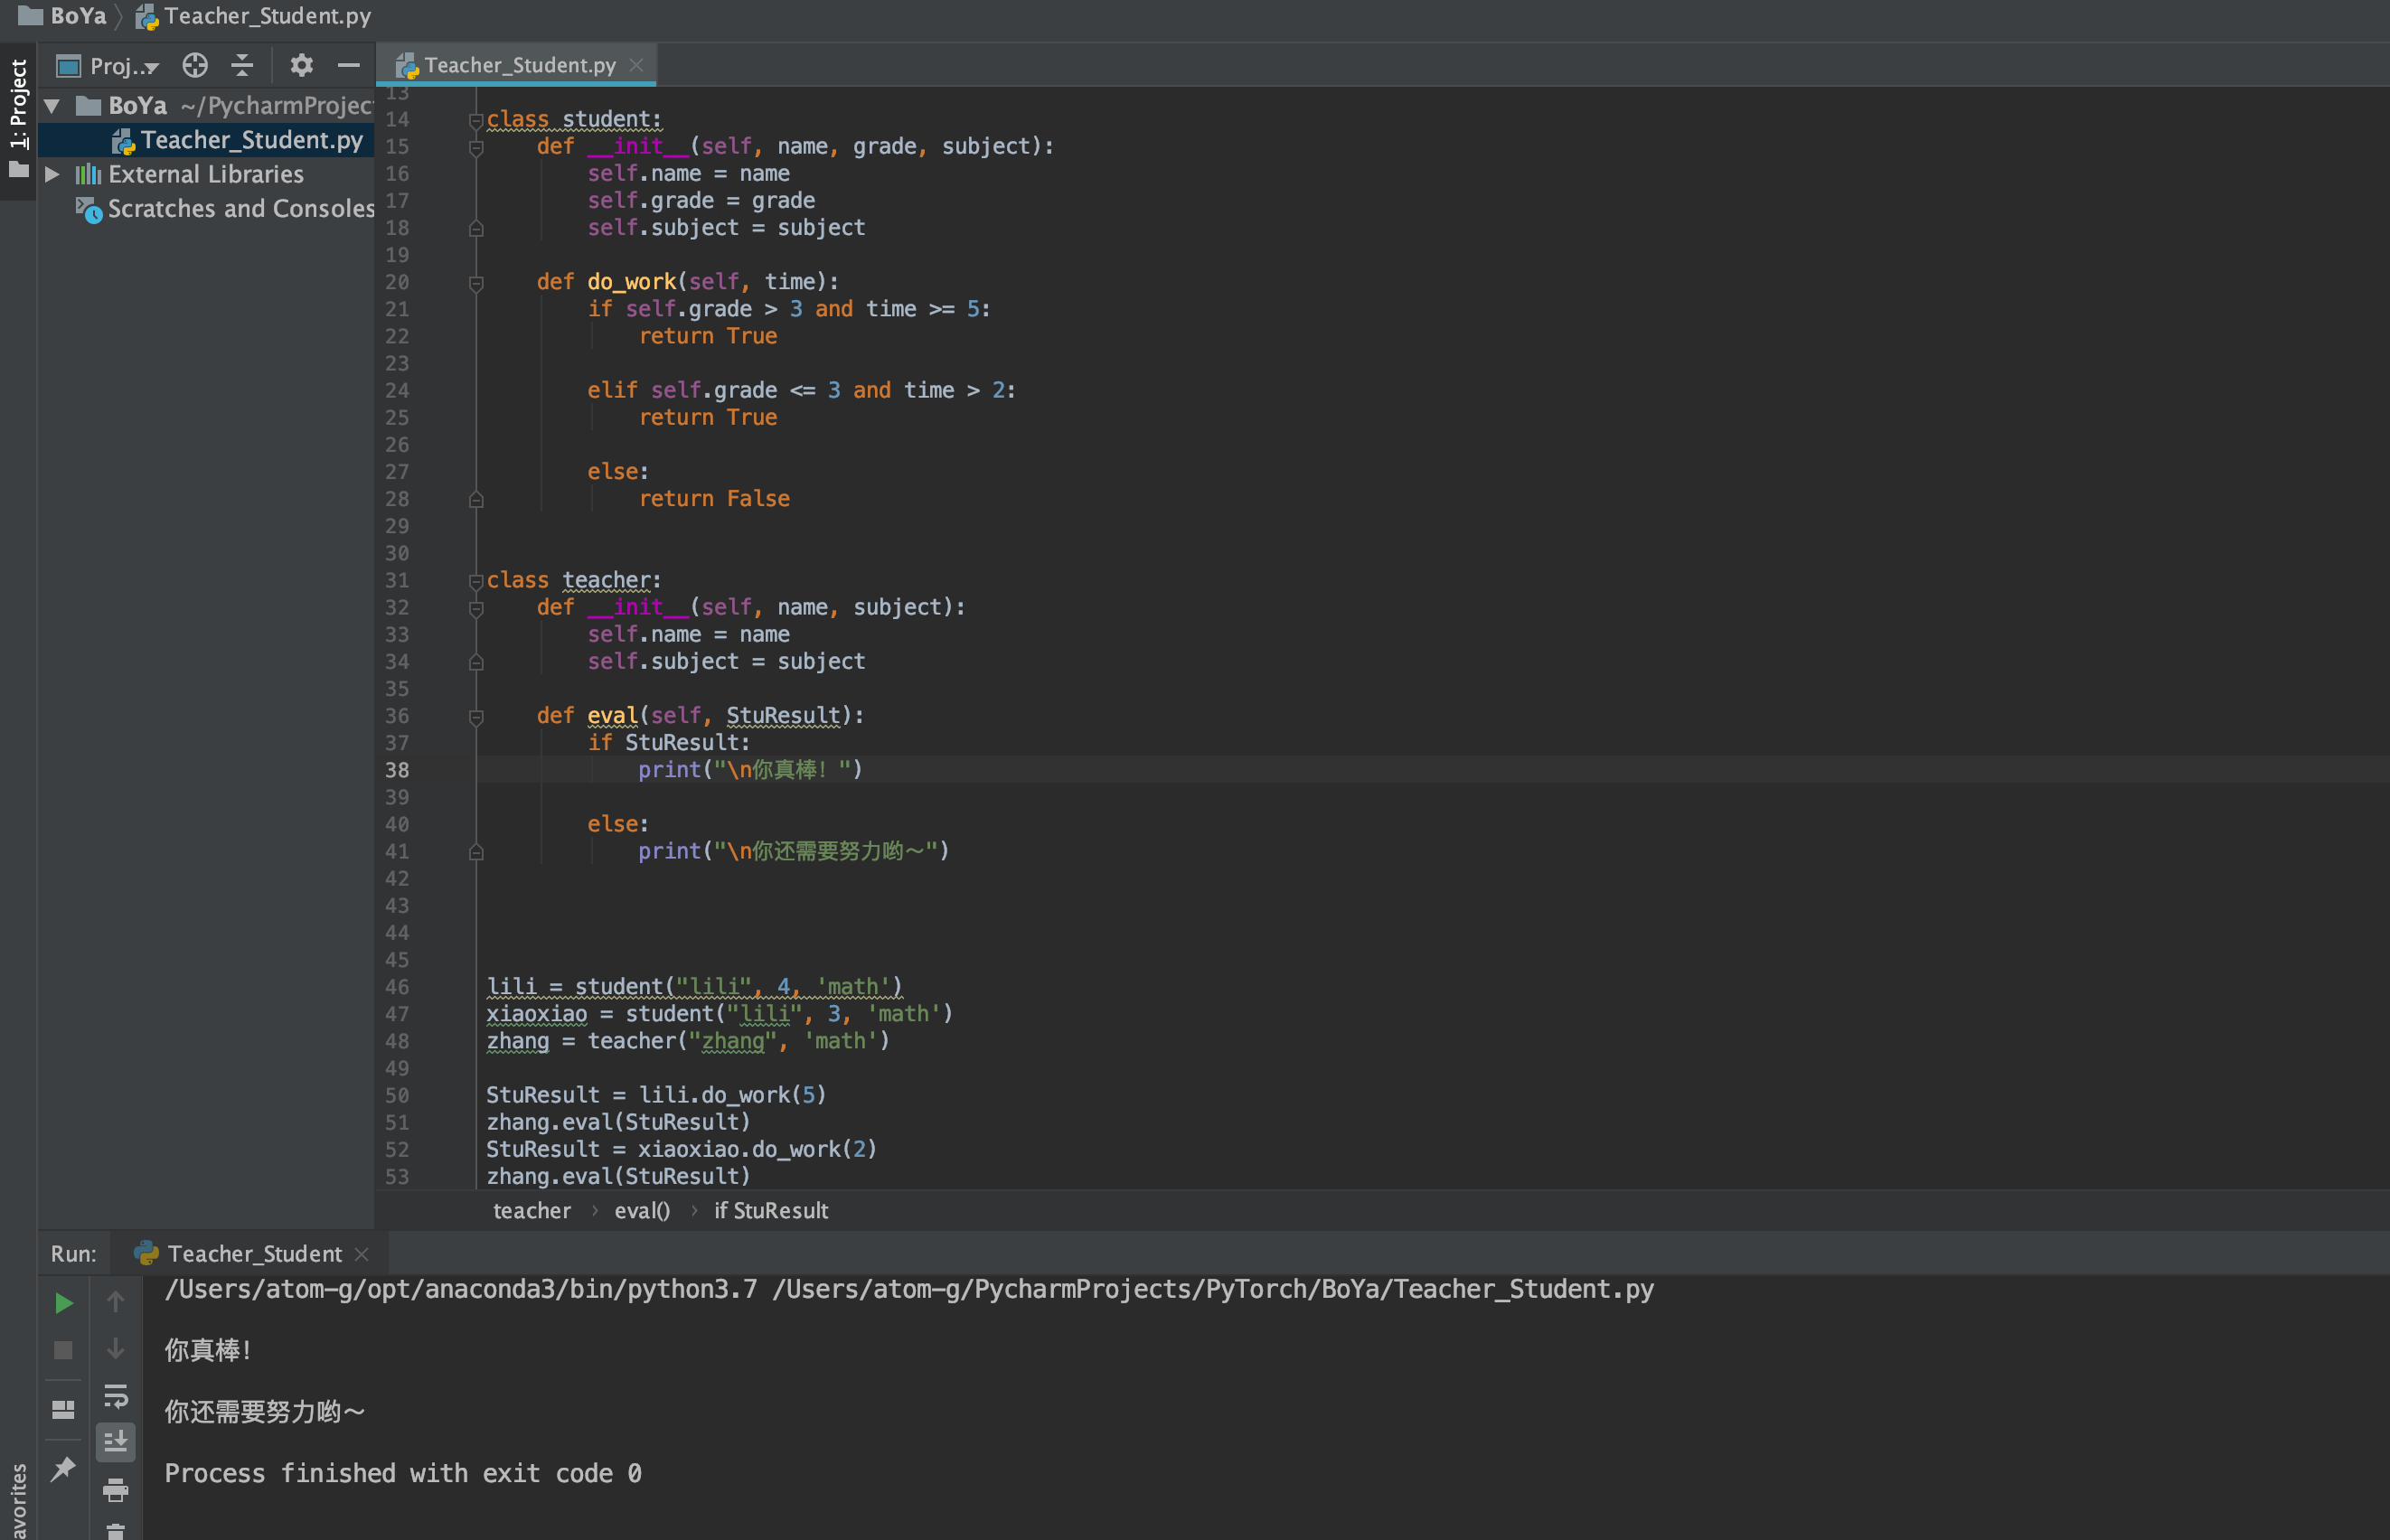Click down the stack trace arrow
2390x1540 pixels.
point(116,1348)
